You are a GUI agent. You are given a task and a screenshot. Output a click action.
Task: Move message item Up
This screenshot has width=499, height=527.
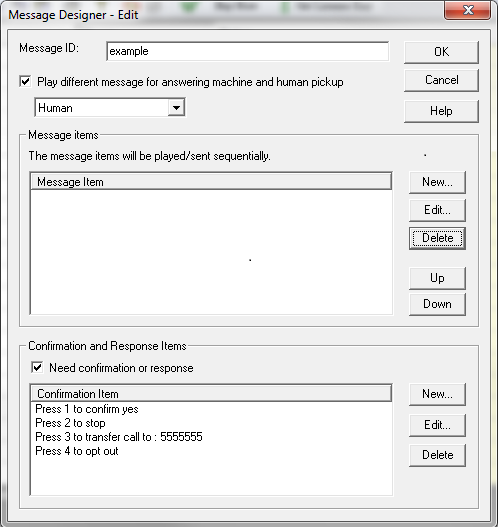tap(437, 278)
